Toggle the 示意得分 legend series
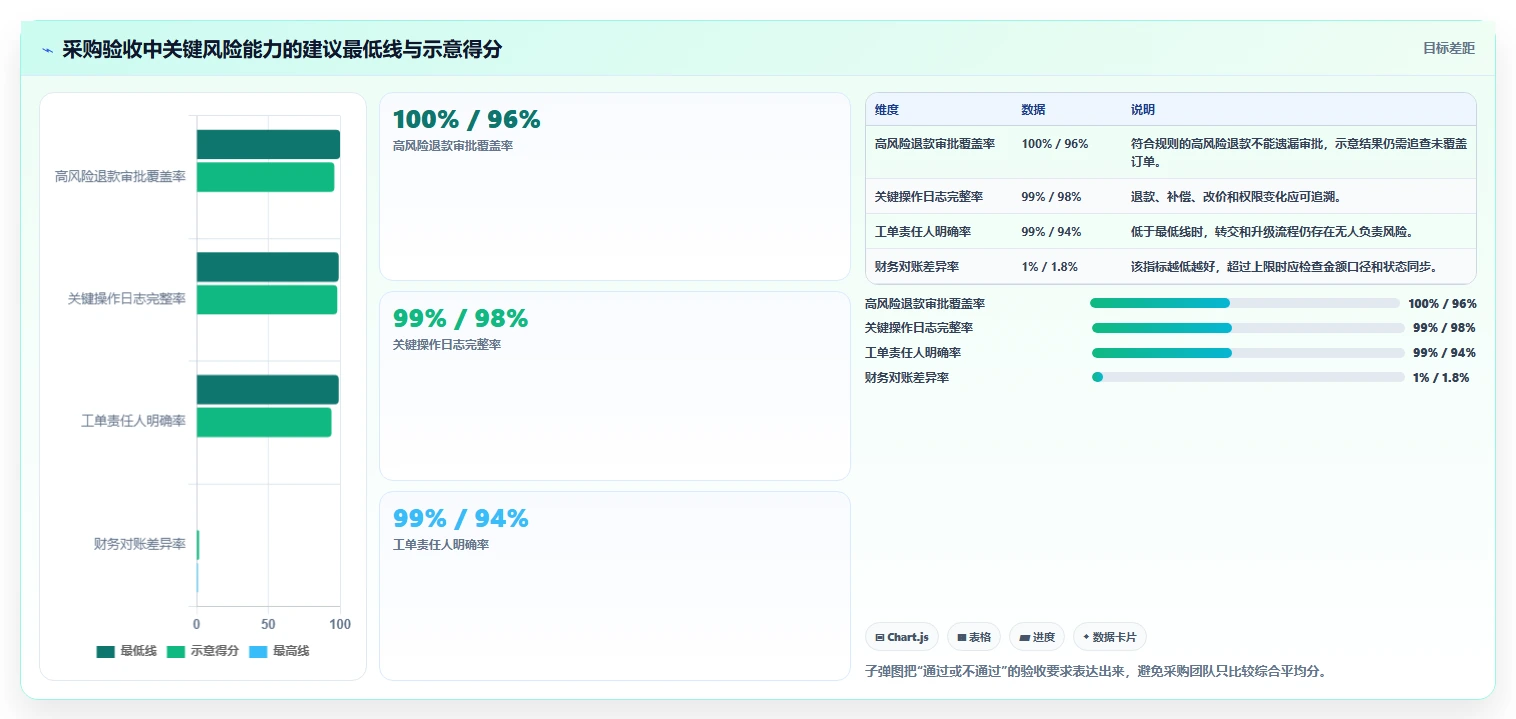This screenshot has width=1516, height=719. (202, 651)
